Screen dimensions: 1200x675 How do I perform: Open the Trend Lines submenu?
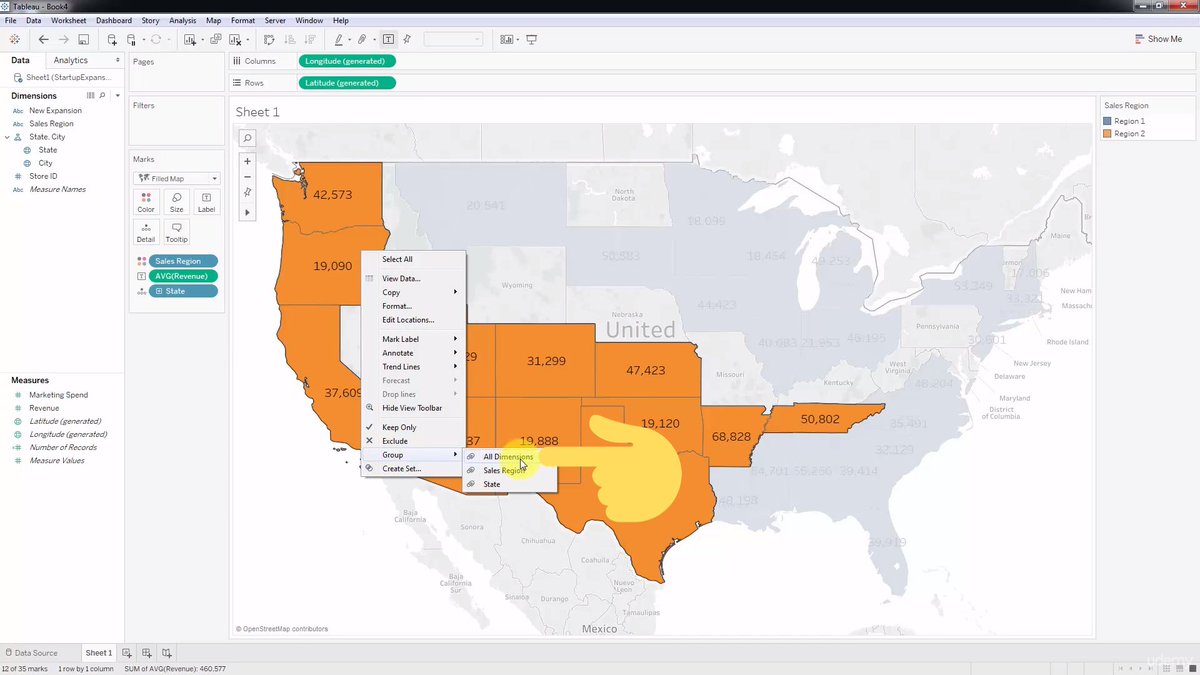tap(413, 367)
